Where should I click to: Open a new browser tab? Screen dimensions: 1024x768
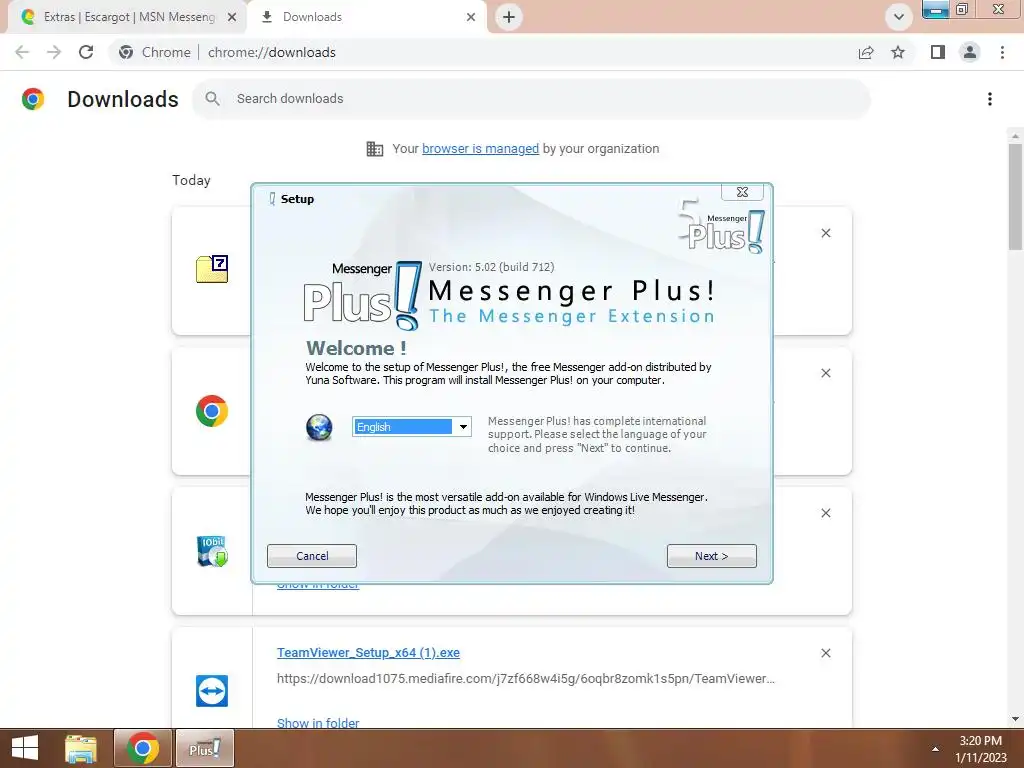click(509, 17)
